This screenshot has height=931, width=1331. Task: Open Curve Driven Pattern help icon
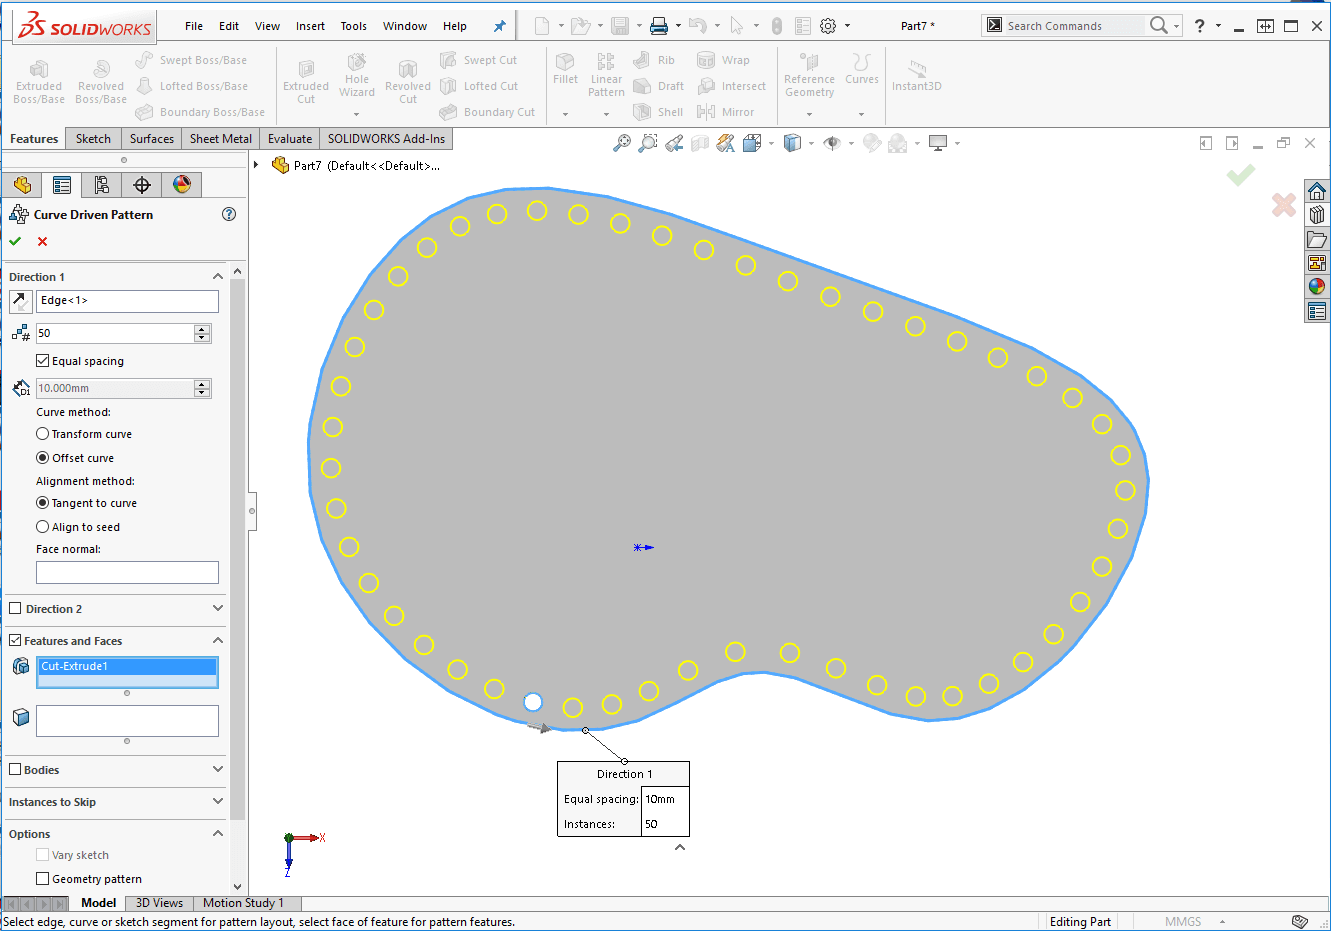[x=229, y=214]
